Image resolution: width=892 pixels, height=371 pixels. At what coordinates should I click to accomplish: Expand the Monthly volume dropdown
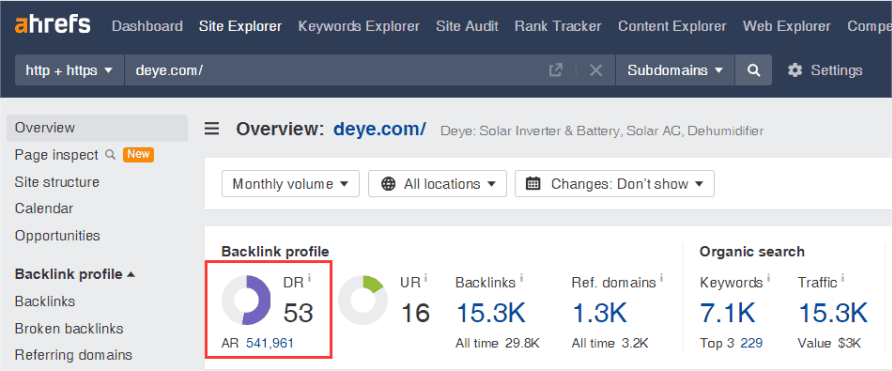(291, 184)
